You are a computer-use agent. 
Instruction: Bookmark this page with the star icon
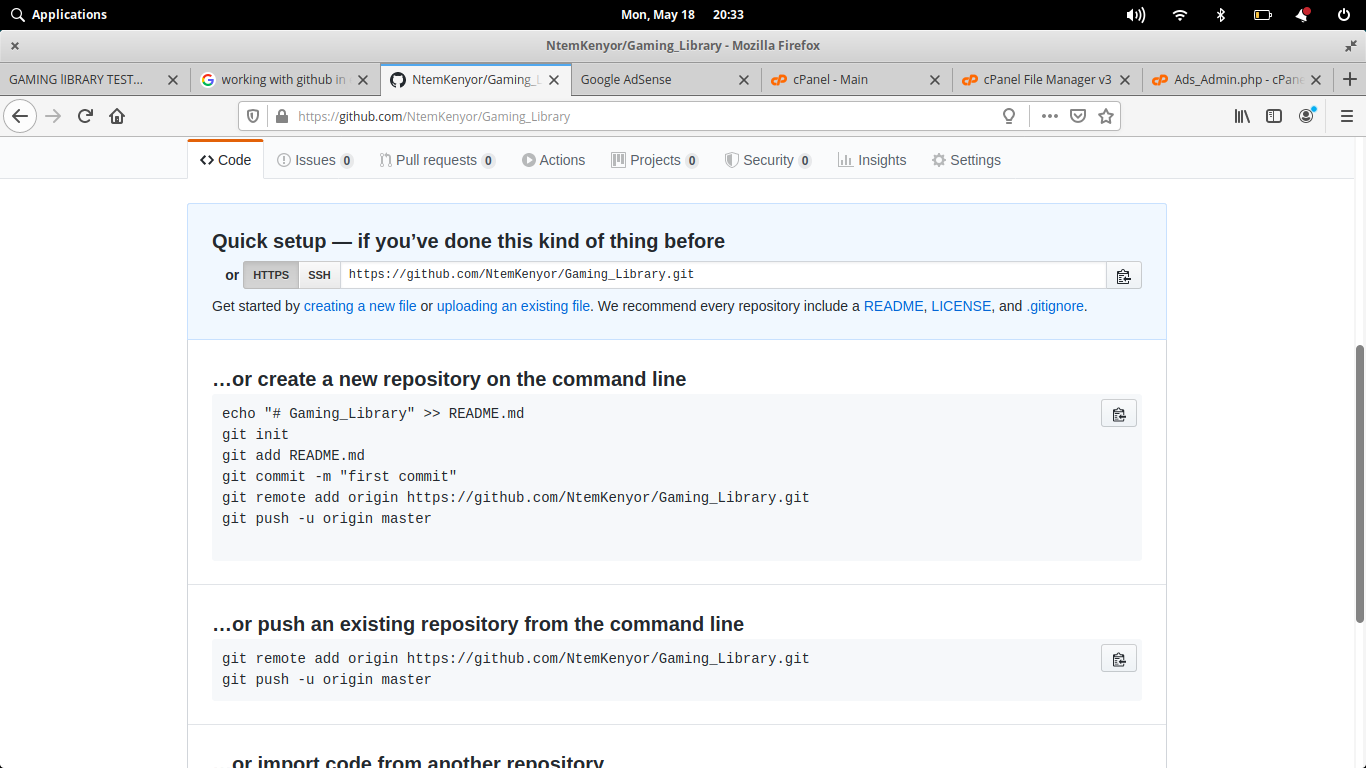click(x=1105, y=116)
